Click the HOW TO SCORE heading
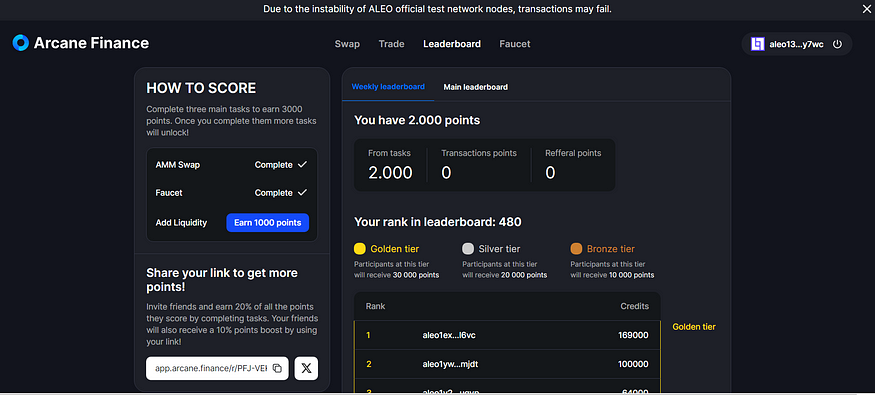Screen dimensions: 875x395 (201, 88)
